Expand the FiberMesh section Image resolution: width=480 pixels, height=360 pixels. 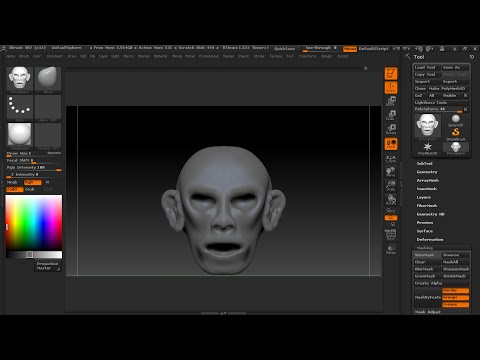427,206
